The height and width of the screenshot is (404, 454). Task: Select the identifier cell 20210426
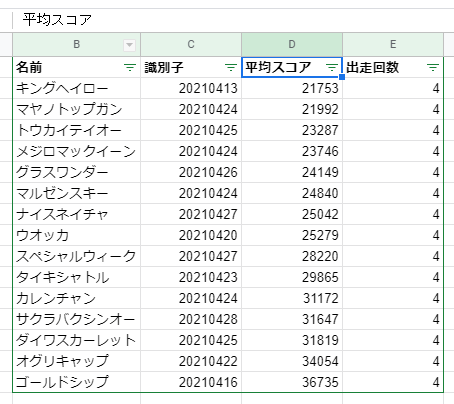point(191,172)
